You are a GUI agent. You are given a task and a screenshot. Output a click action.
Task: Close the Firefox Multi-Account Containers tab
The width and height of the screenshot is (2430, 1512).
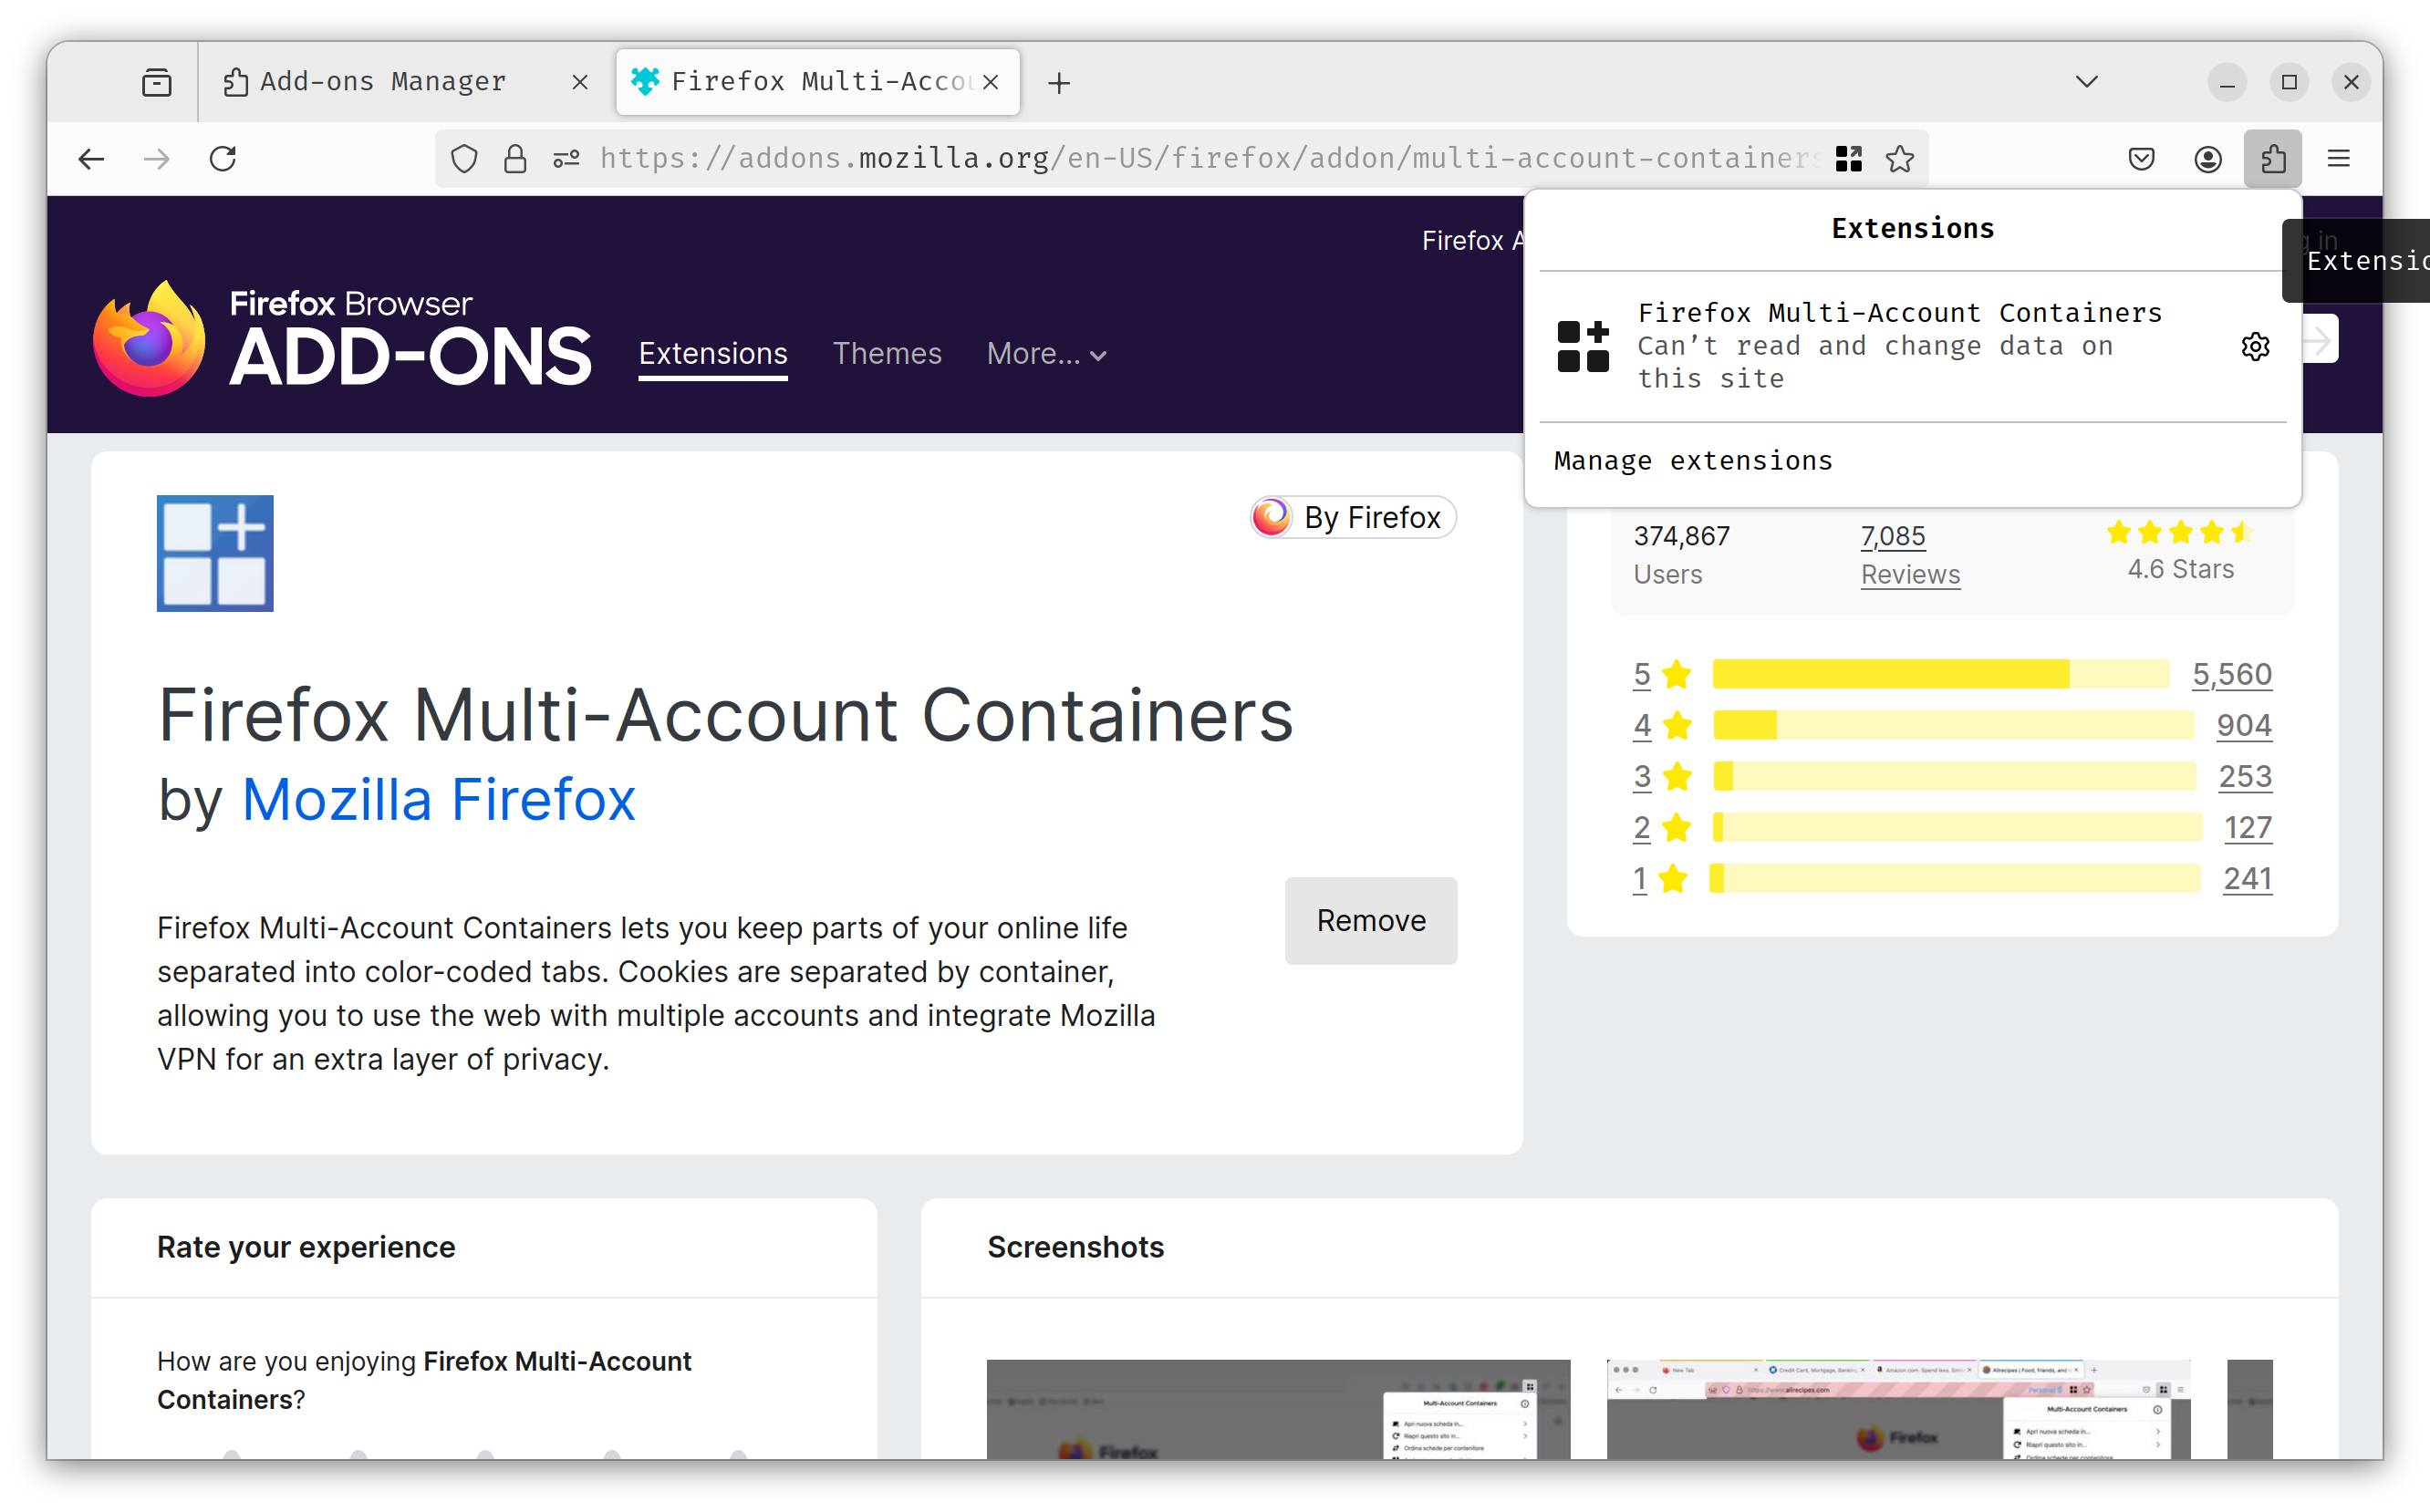point(990,82)
